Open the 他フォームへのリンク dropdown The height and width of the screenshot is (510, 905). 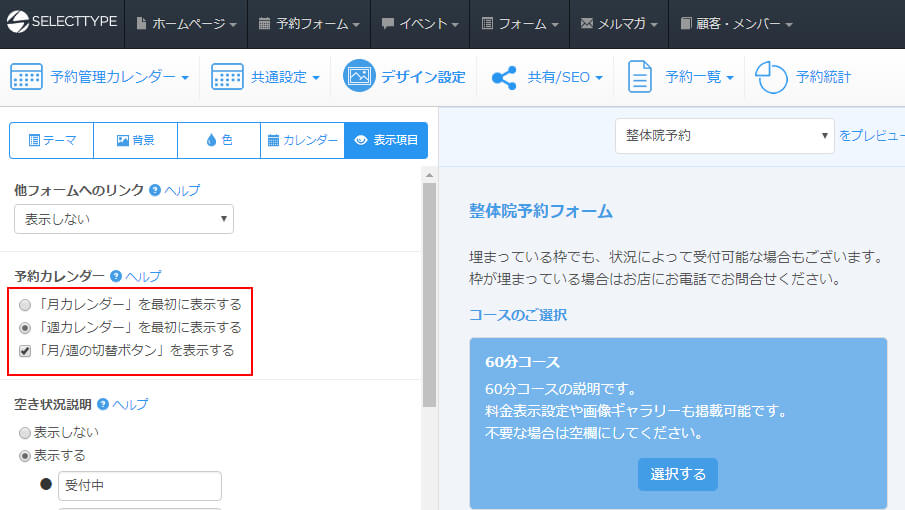coord(124,218)
